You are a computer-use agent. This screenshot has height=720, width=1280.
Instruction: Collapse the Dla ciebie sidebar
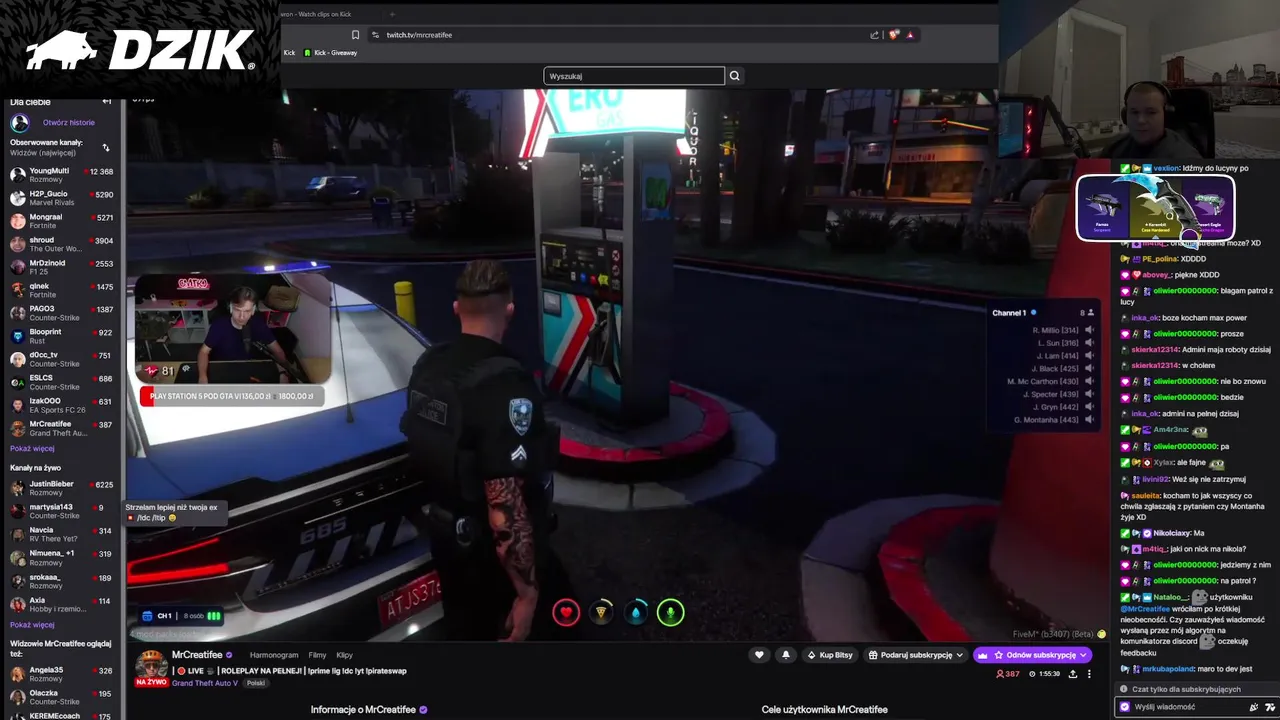click(x=106, y=102)
